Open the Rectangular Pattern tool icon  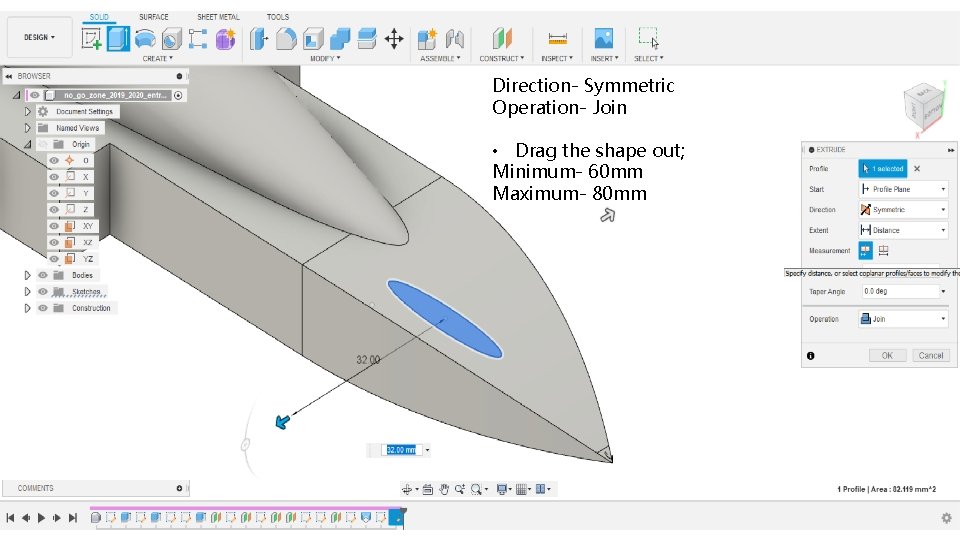click(198, 39)
